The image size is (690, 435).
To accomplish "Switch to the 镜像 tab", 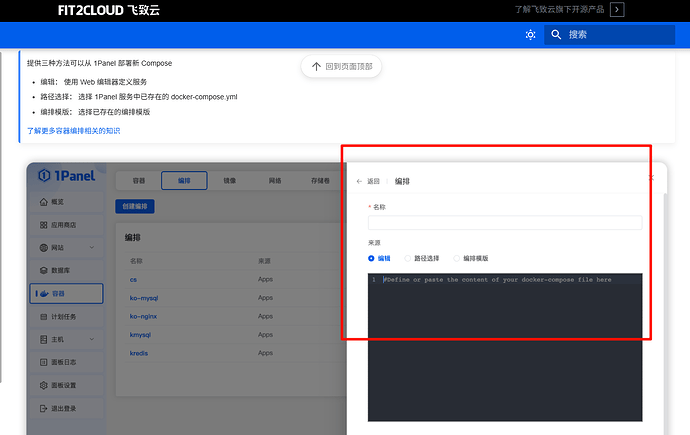I will [230, 181].
